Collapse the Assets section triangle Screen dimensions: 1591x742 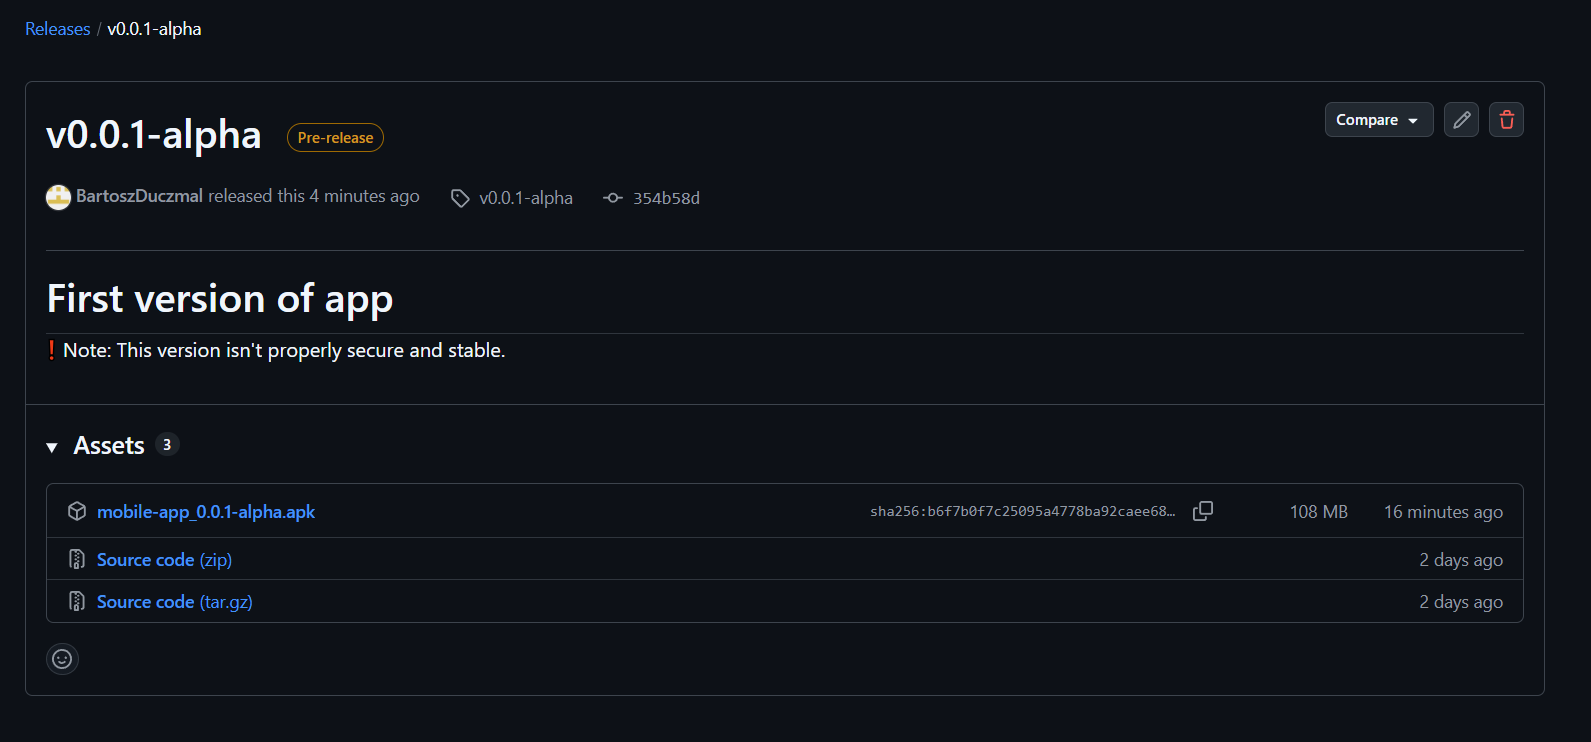[52, 447]
